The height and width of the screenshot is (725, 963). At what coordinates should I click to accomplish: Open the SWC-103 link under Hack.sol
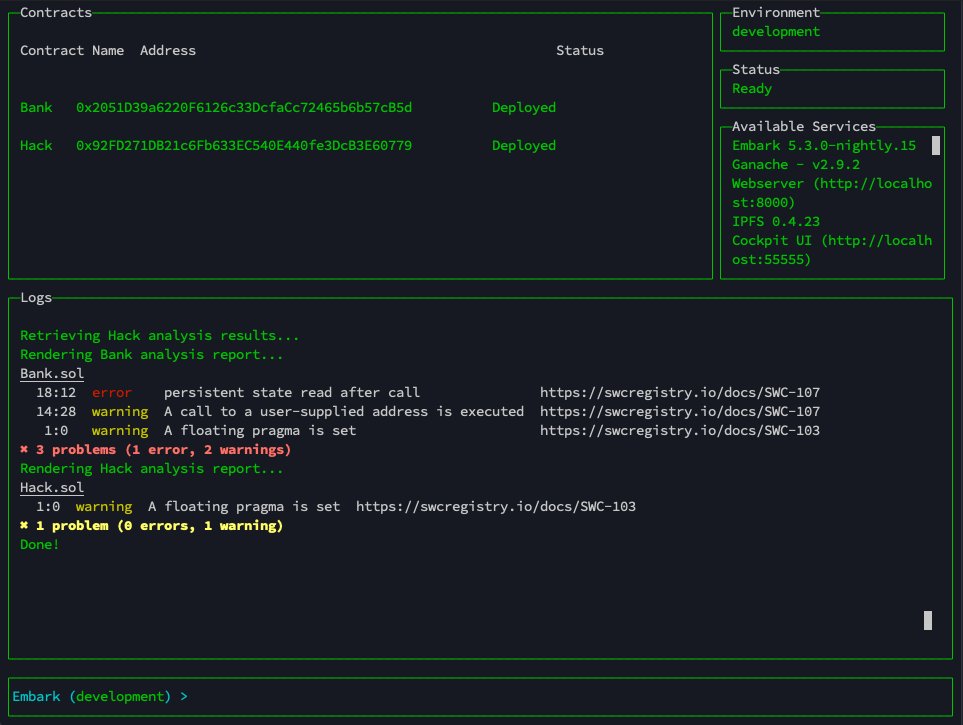(496, 506)
